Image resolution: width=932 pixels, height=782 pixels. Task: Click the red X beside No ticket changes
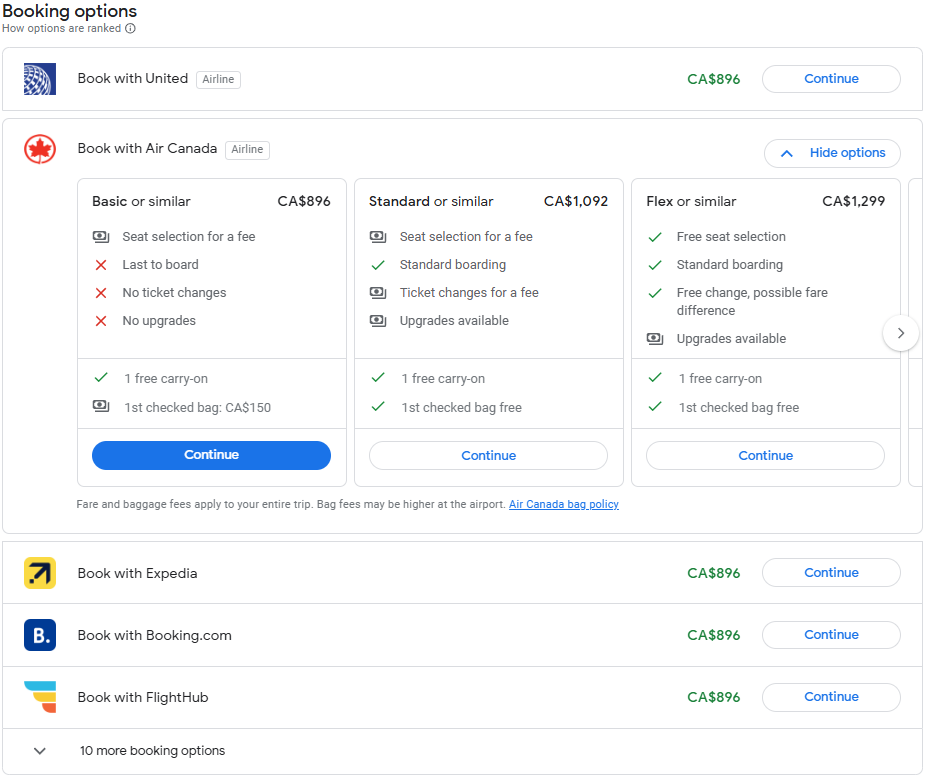click(101, 293)
